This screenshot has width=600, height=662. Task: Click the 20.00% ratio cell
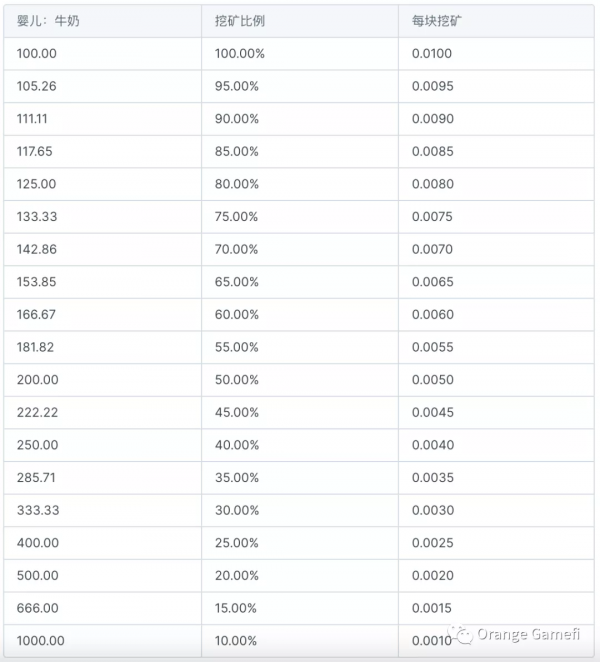click(237, 575)
